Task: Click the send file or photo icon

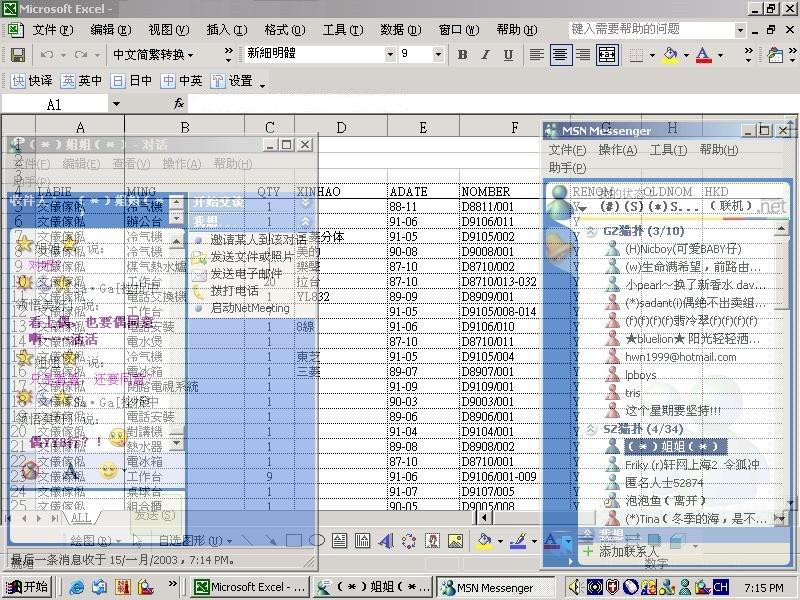Action: pos(199,257)
